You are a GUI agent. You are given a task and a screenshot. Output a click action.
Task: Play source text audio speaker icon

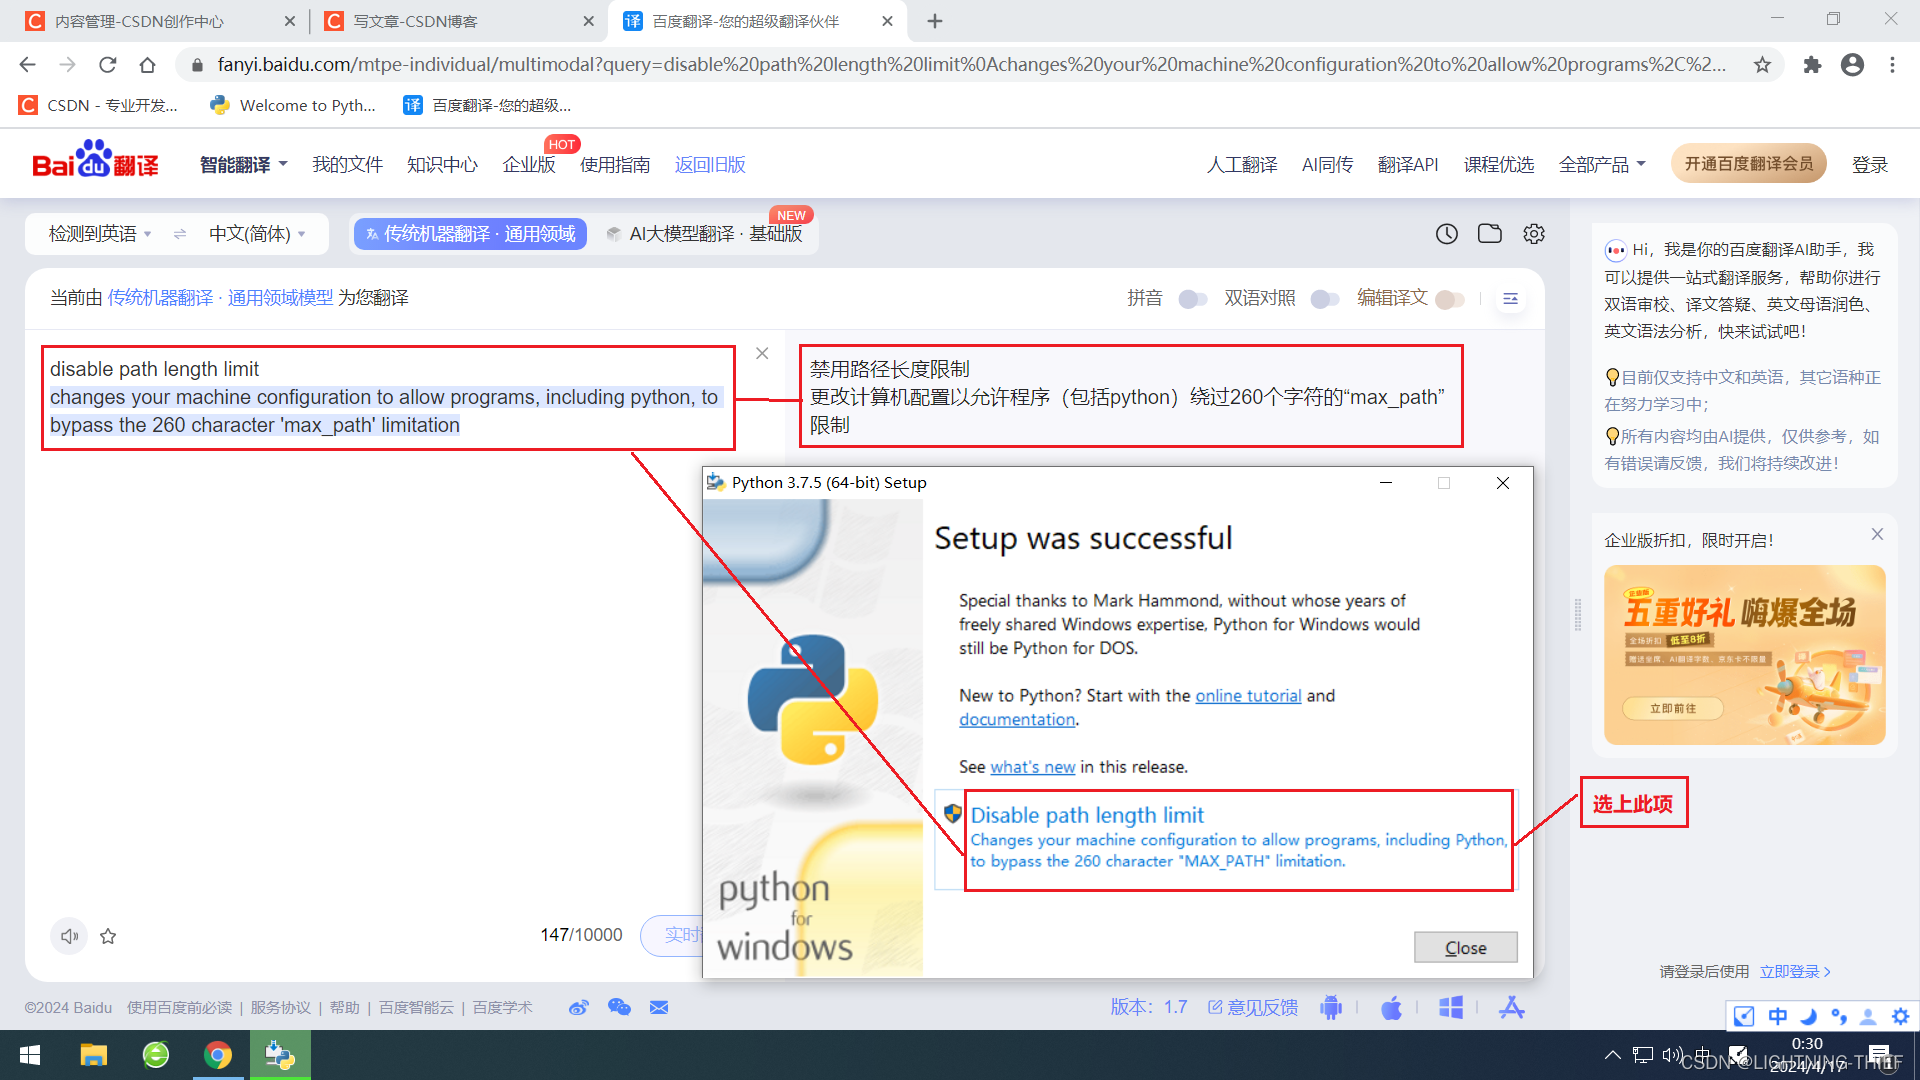69,936
